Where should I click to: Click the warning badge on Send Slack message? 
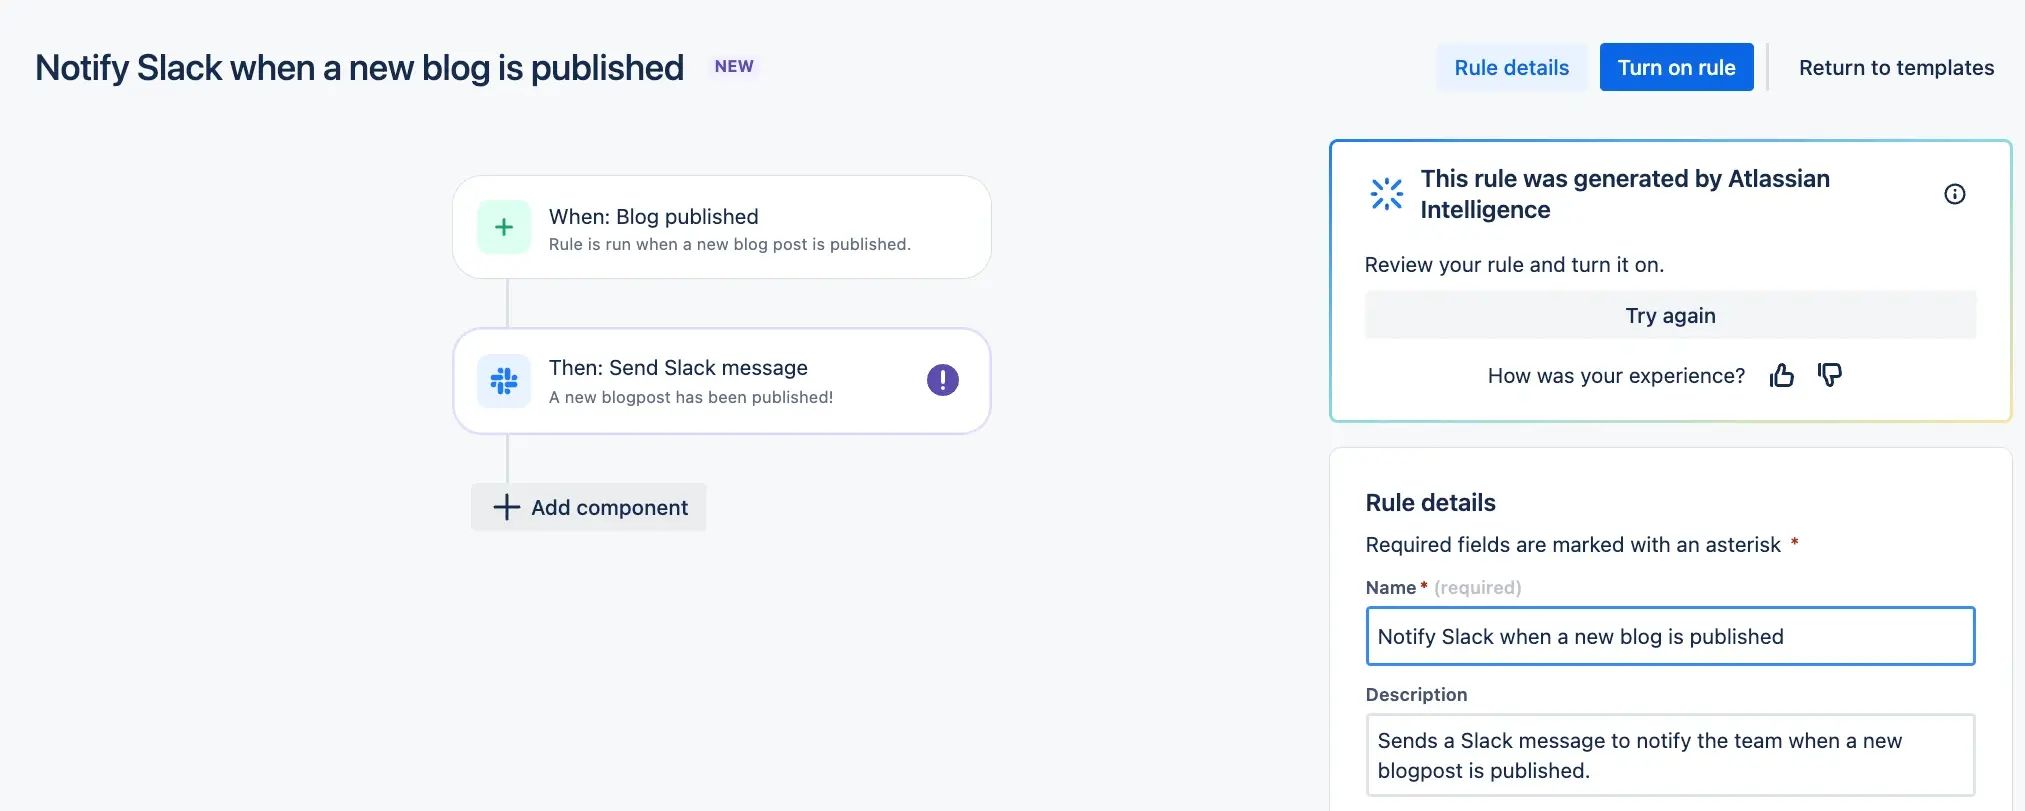[941, 380]
